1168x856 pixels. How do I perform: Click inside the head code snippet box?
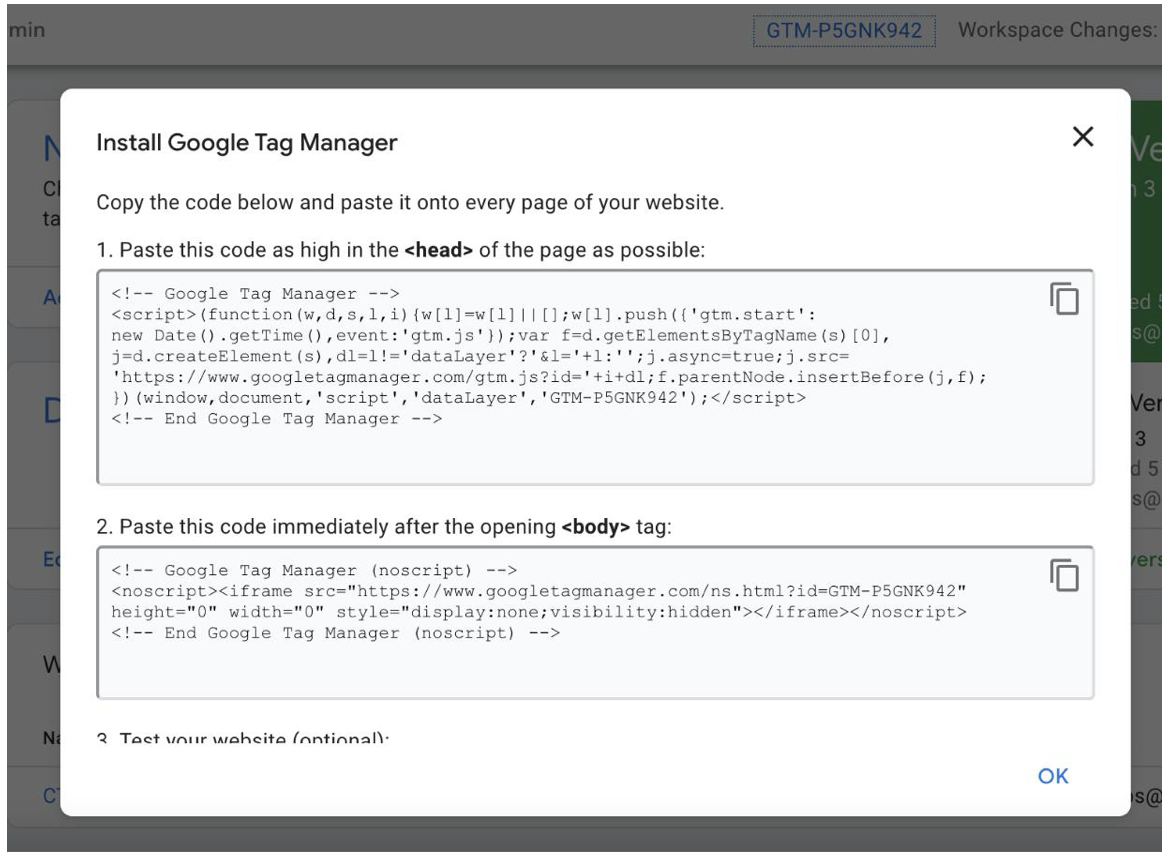coord(595,378)
